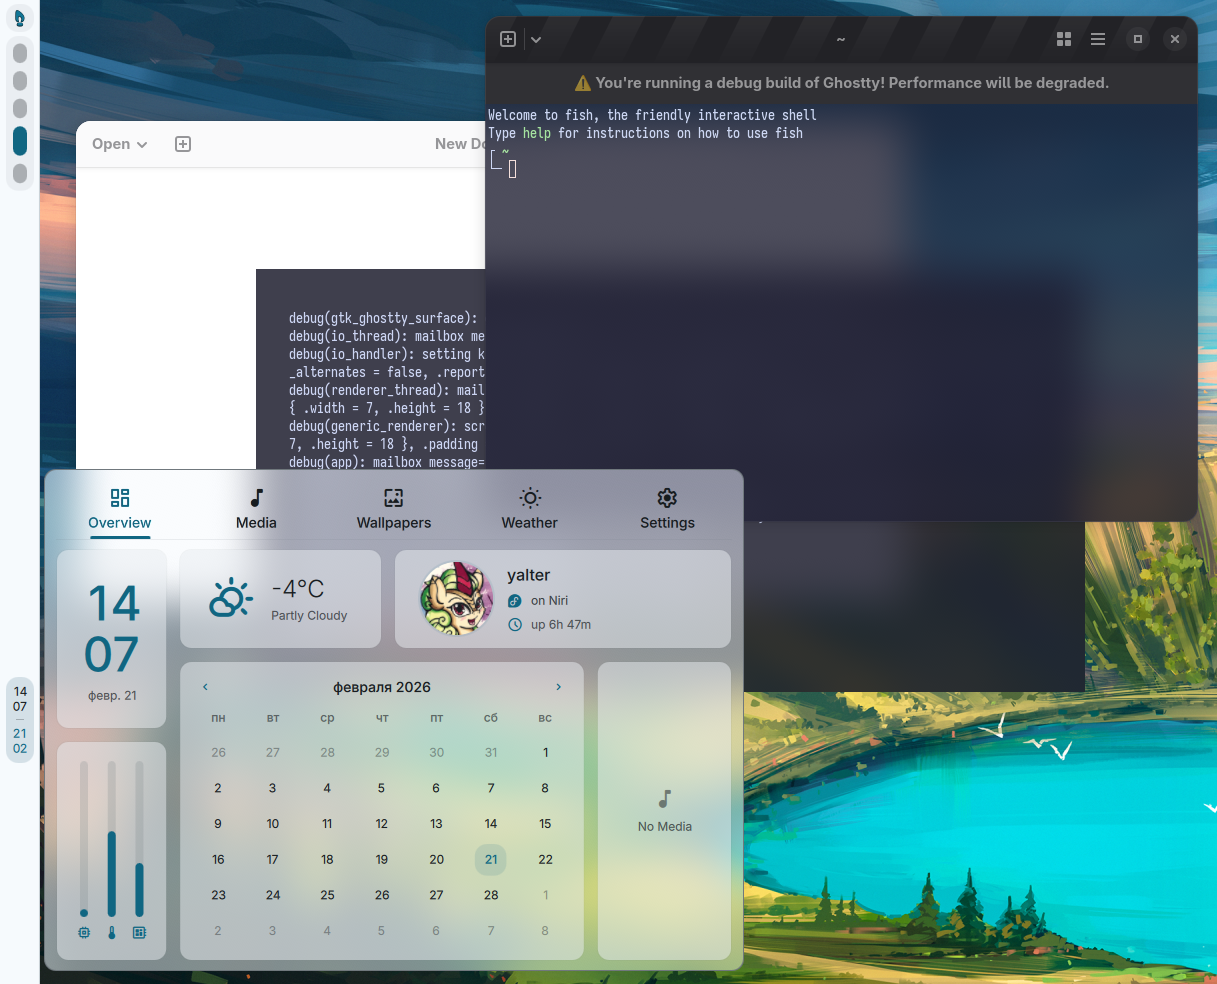Switch to the Wallpapers tab

393,509
